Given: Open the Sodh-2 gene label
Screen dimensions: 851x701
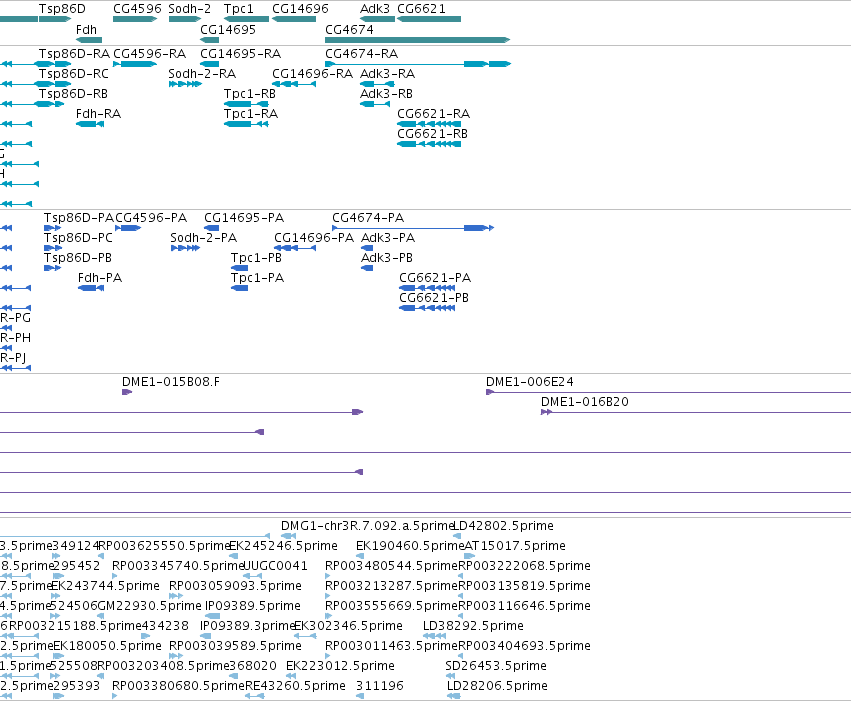Looking at the screenshot, I should pos(189,9).
